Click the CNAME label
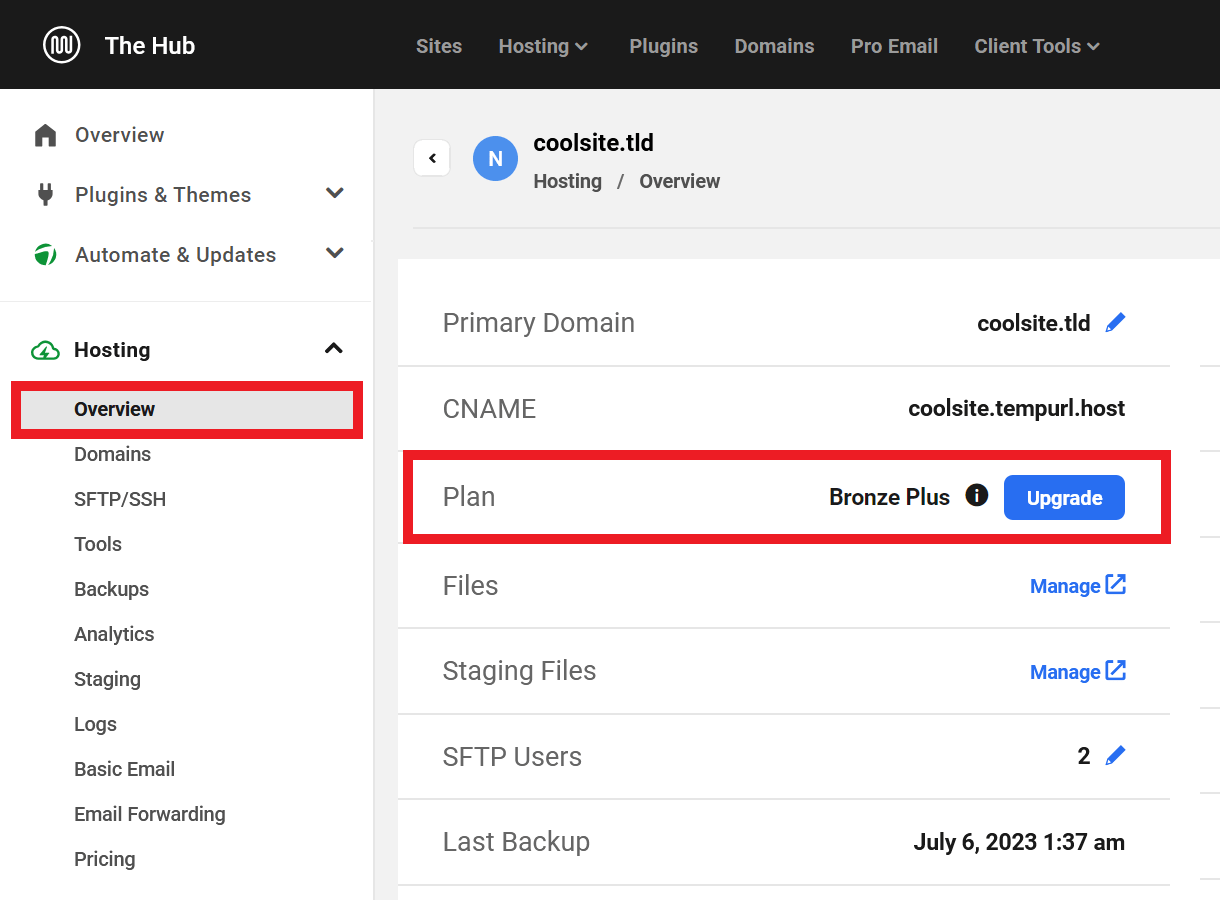 [490, 409]
